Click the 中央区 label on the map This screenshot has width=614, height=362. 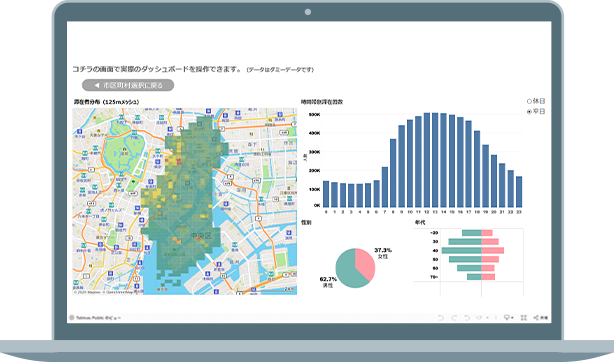(201, 236)
